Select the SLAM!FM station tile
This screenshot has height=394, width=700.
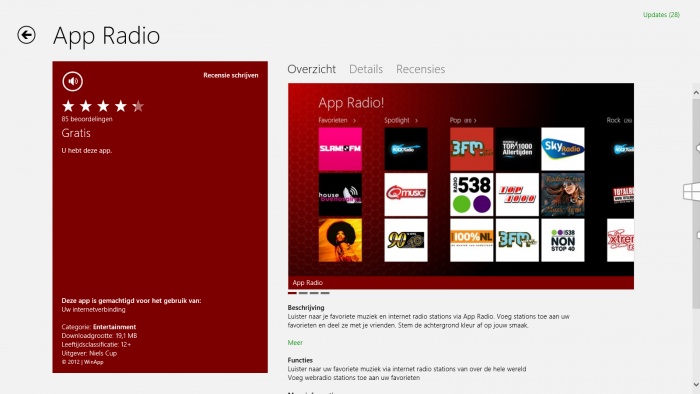click(340, 149)
